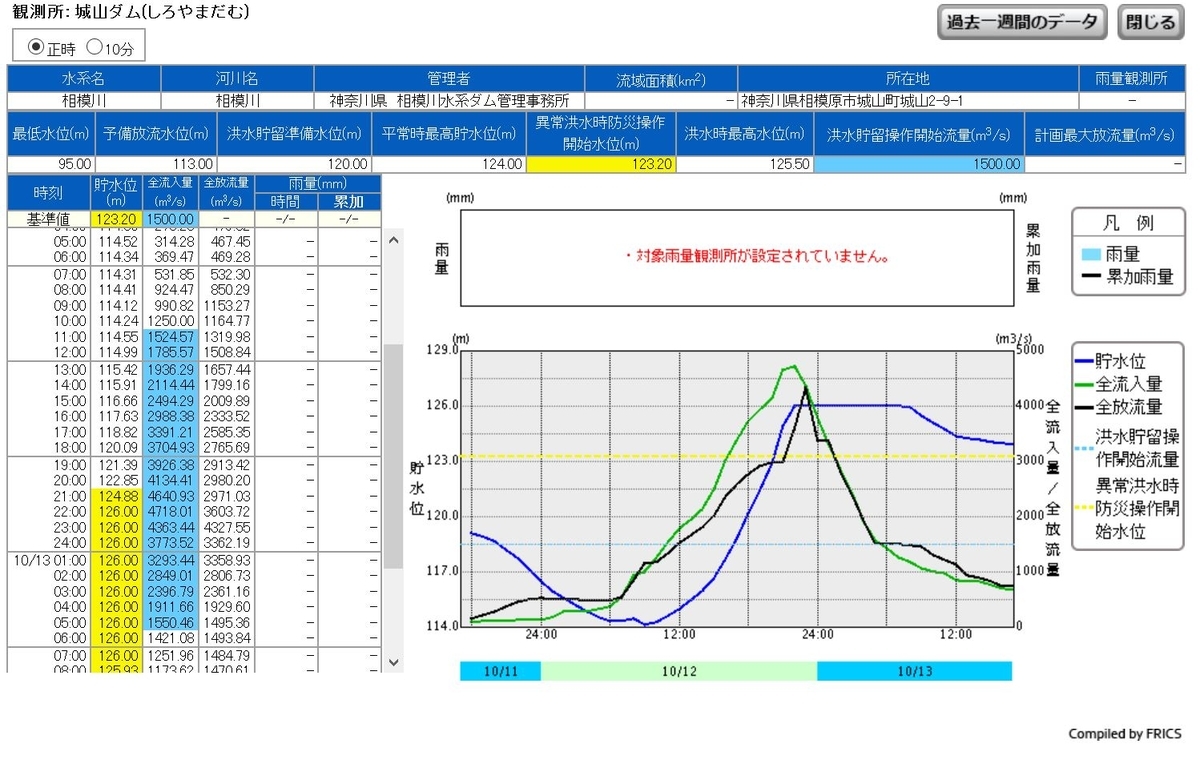This screenshot has width=1200, height=768.
Task: Click the 洪水貯留準備水位(m) header
Action: 294,134
